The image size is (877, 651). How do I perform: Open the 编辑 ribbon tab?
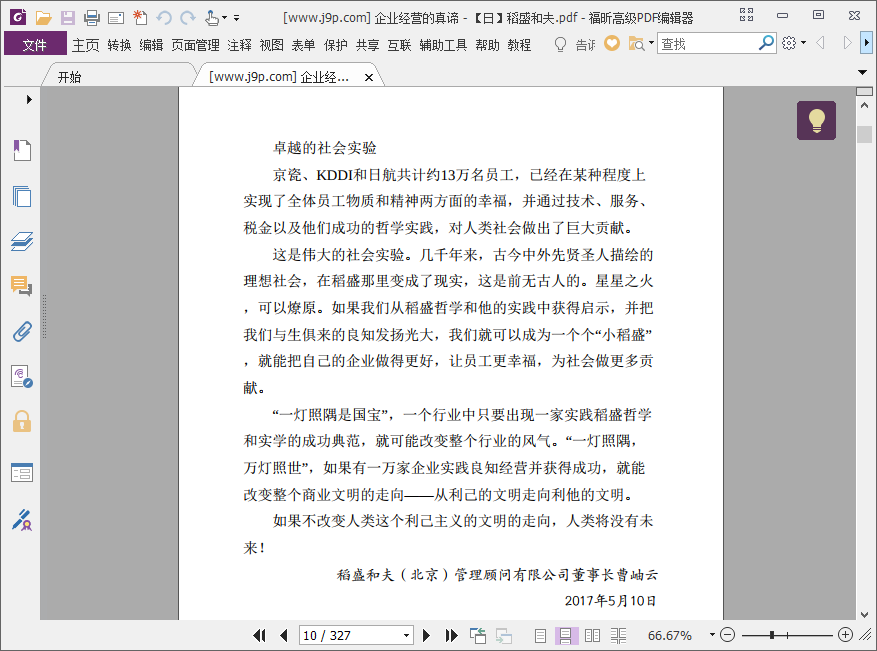(x=151, y=45)
